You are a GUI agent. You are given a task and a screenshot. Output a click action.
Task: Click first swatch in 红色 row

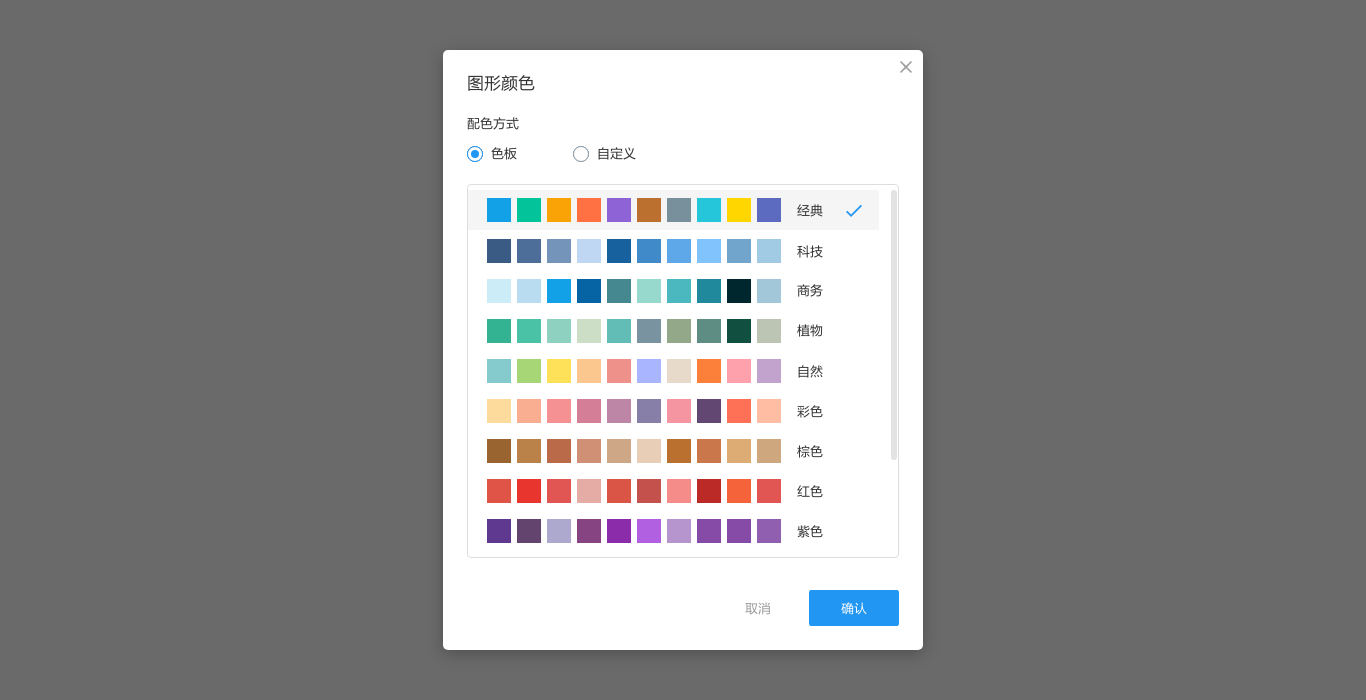pyautogui.click(x=499, y=491)
